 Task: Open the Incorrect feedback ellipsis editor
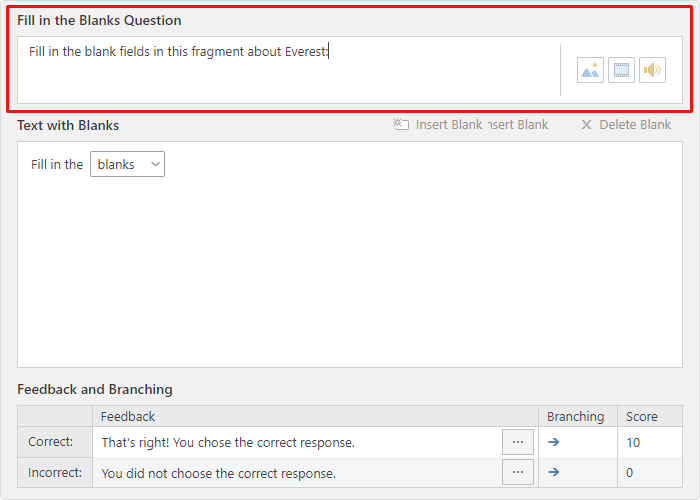(x=518, y=472)
